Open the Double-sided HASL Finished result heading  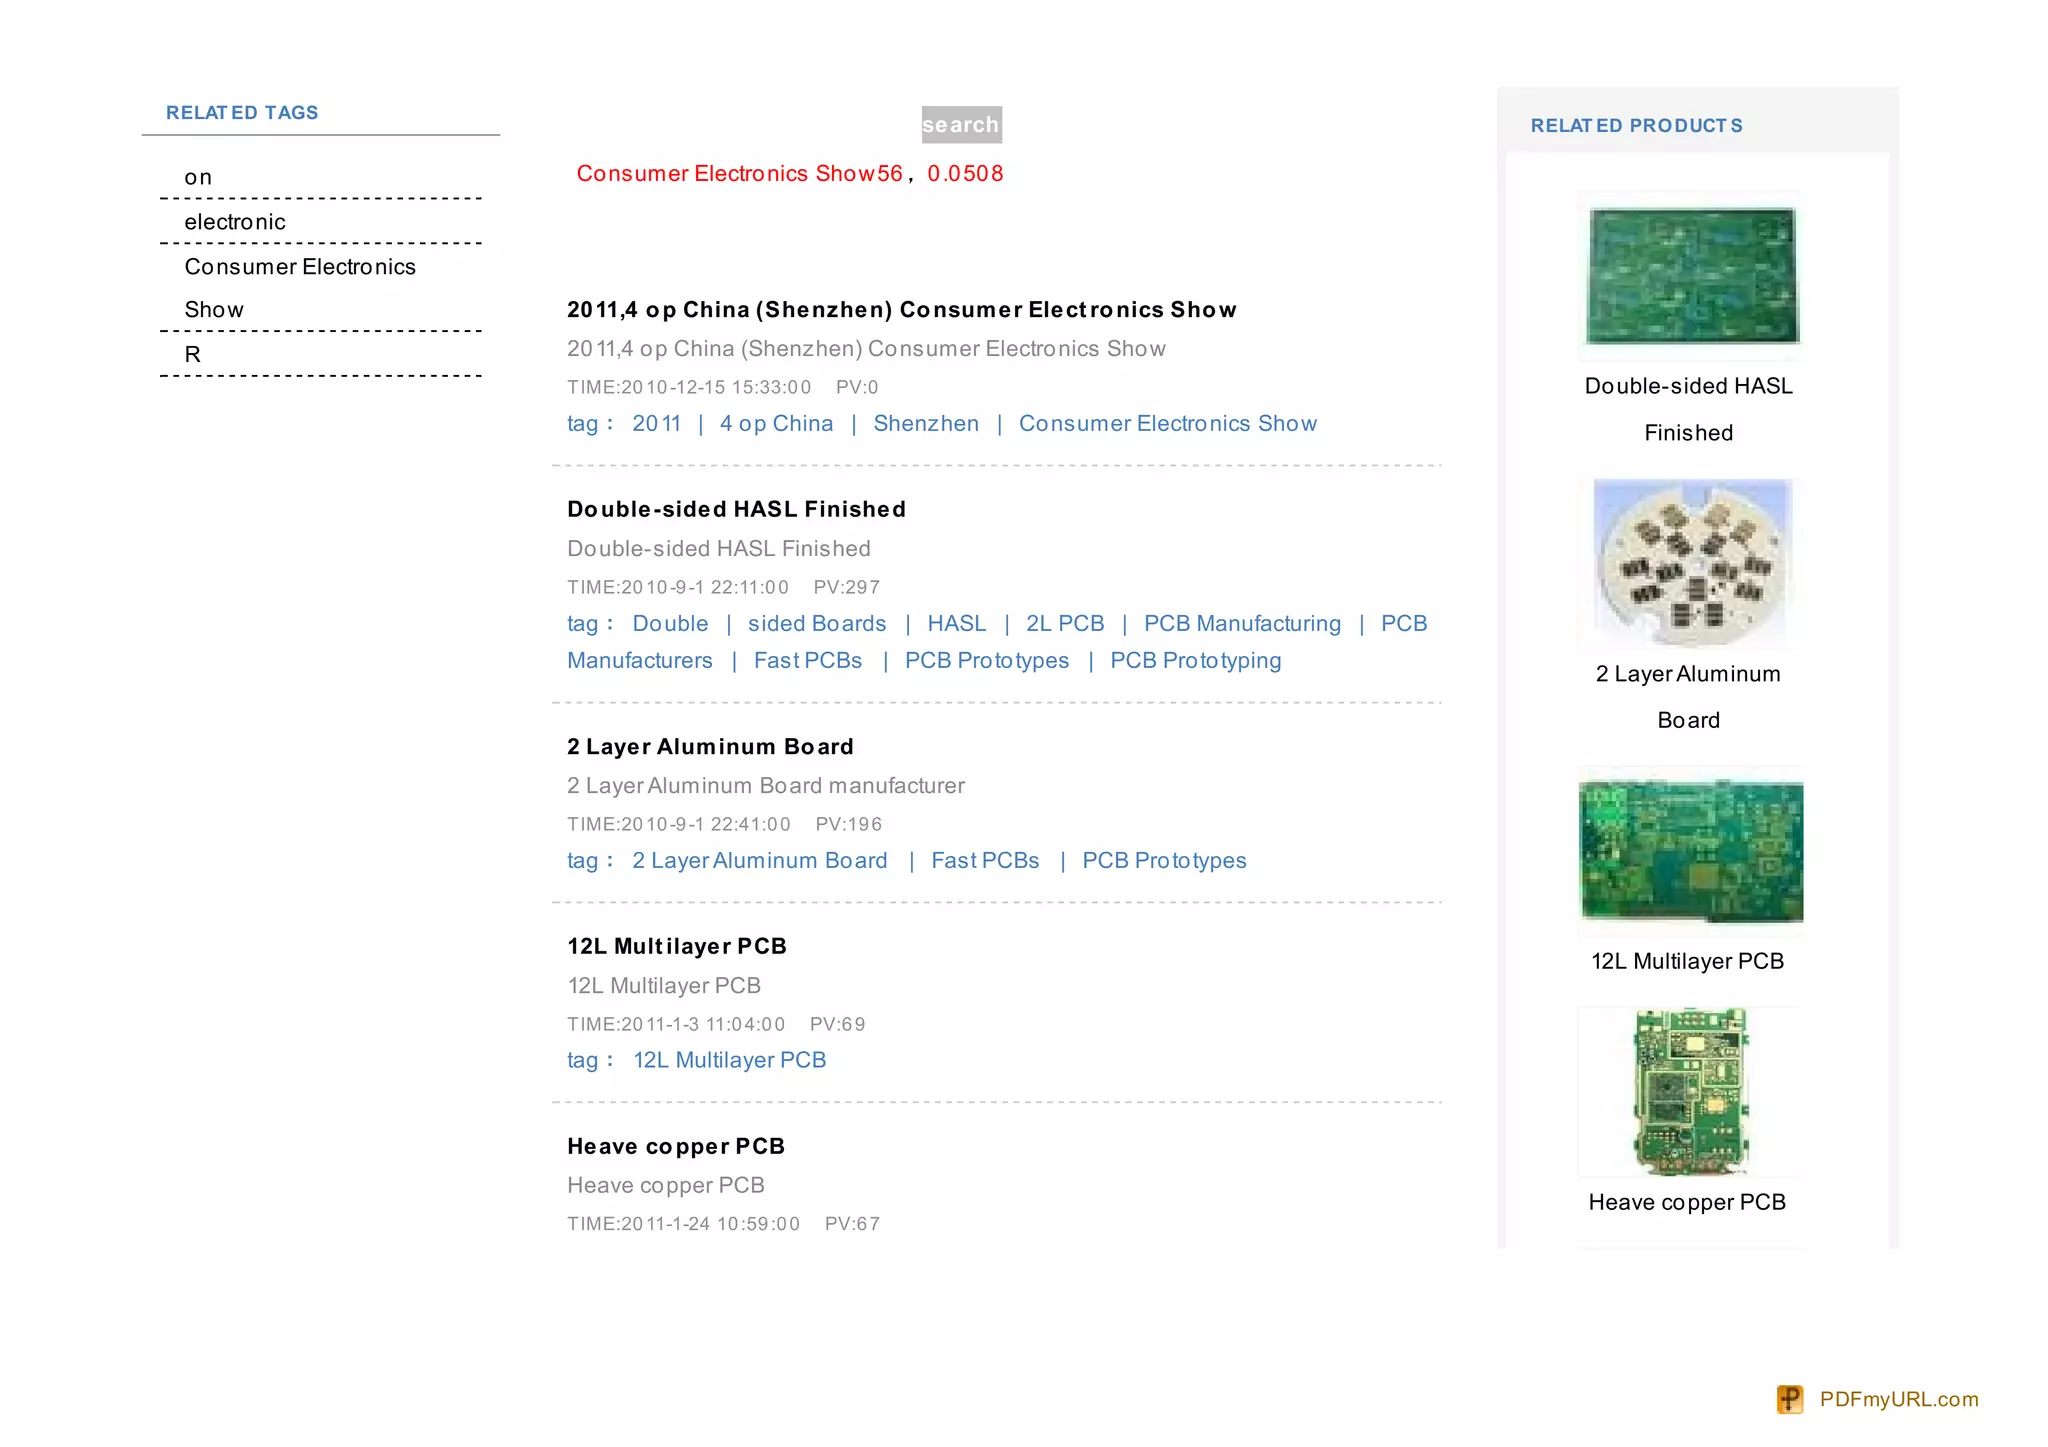click(736, 509)
